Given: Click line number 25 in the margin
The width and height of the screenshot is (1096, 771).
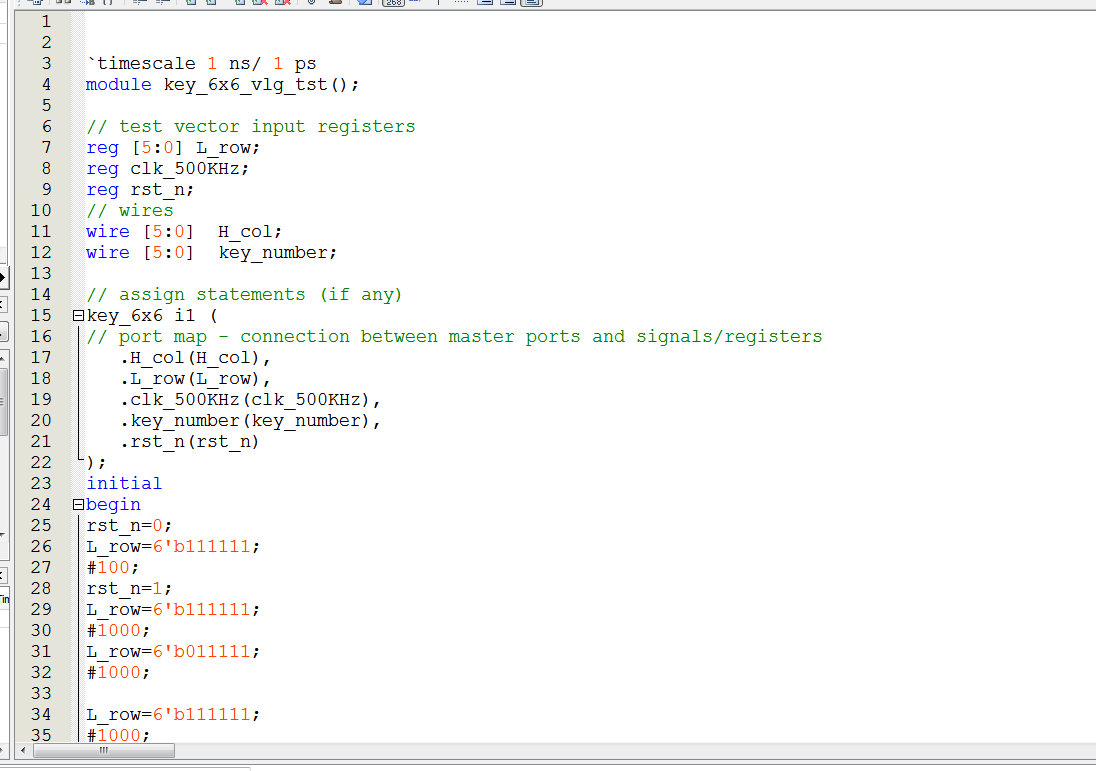Looking at the screenshot, I should click(41, 525).
